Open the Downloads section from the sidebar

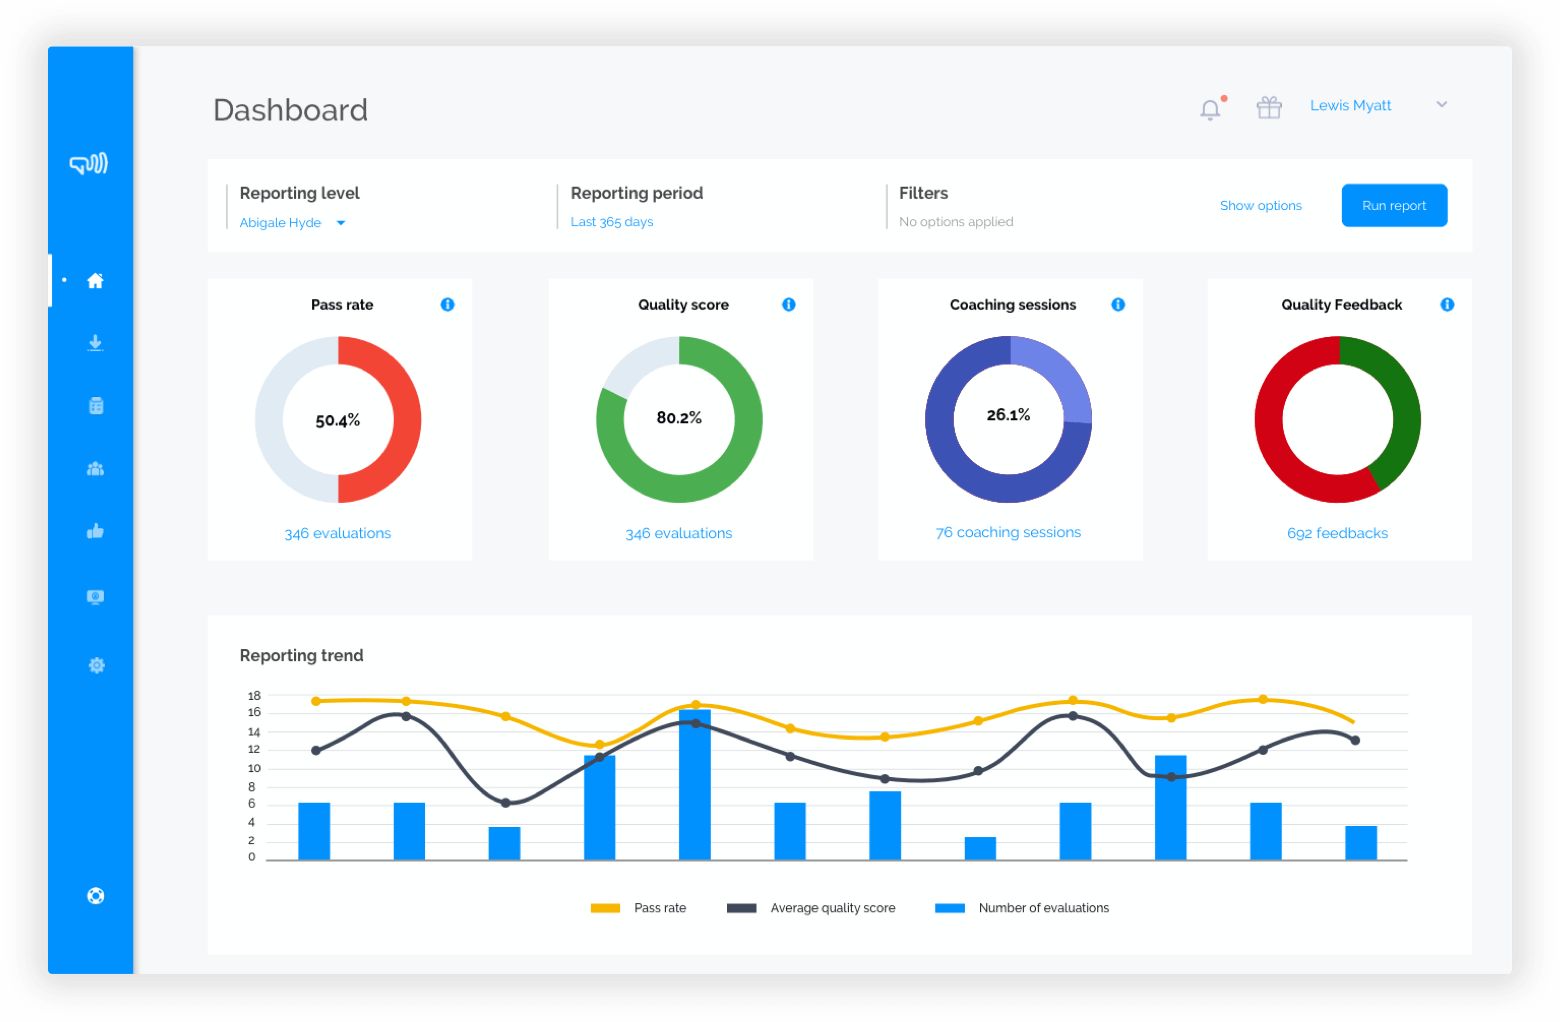pos(95,343)
